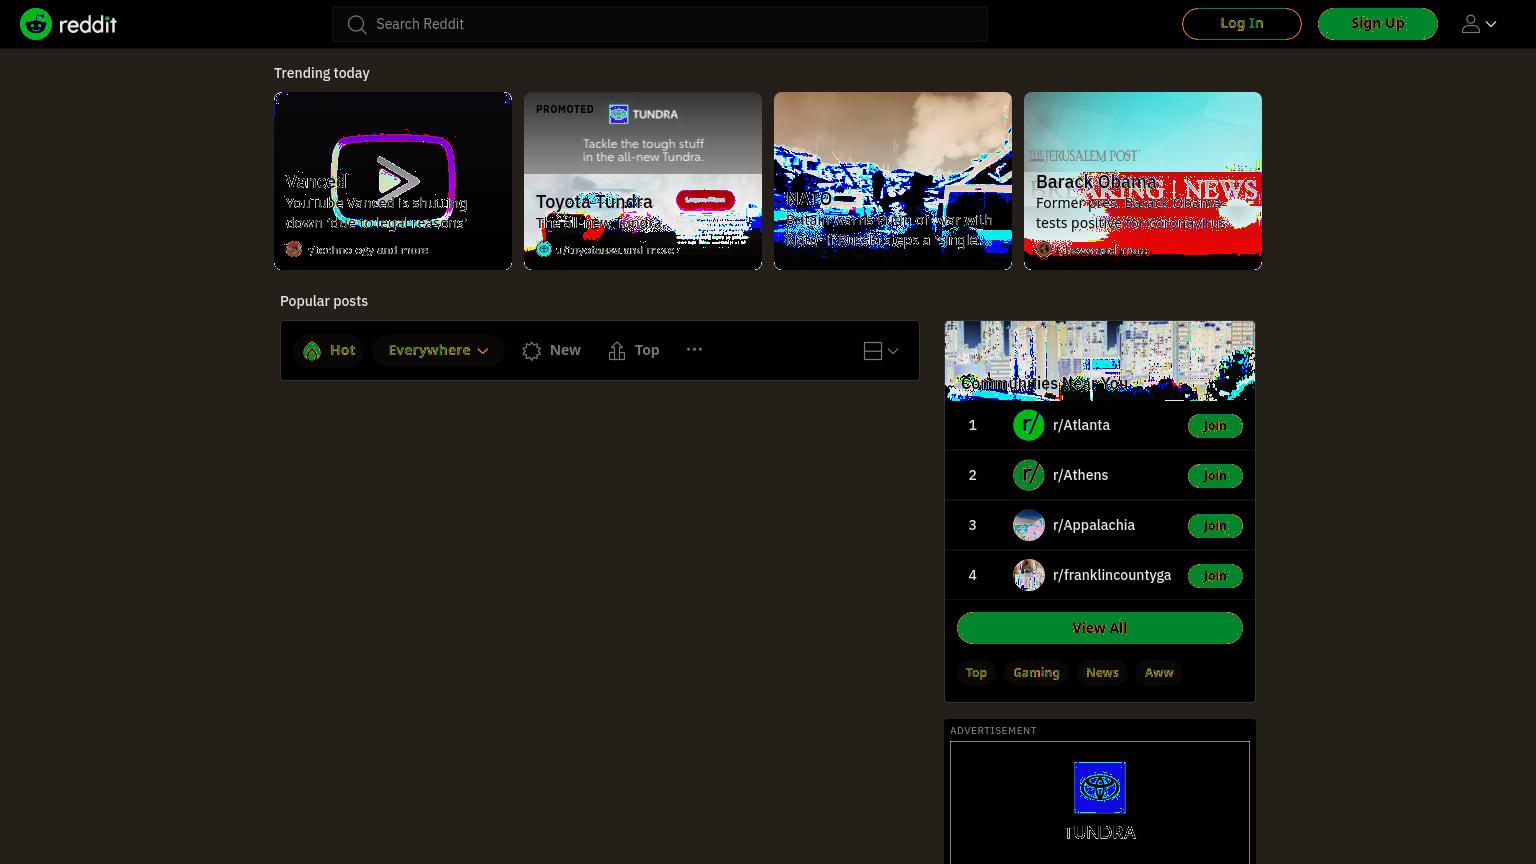This screenshot has width=1536, height=864.
Task: Open the three-dot more sort options
Action: [x=694, y=350]
